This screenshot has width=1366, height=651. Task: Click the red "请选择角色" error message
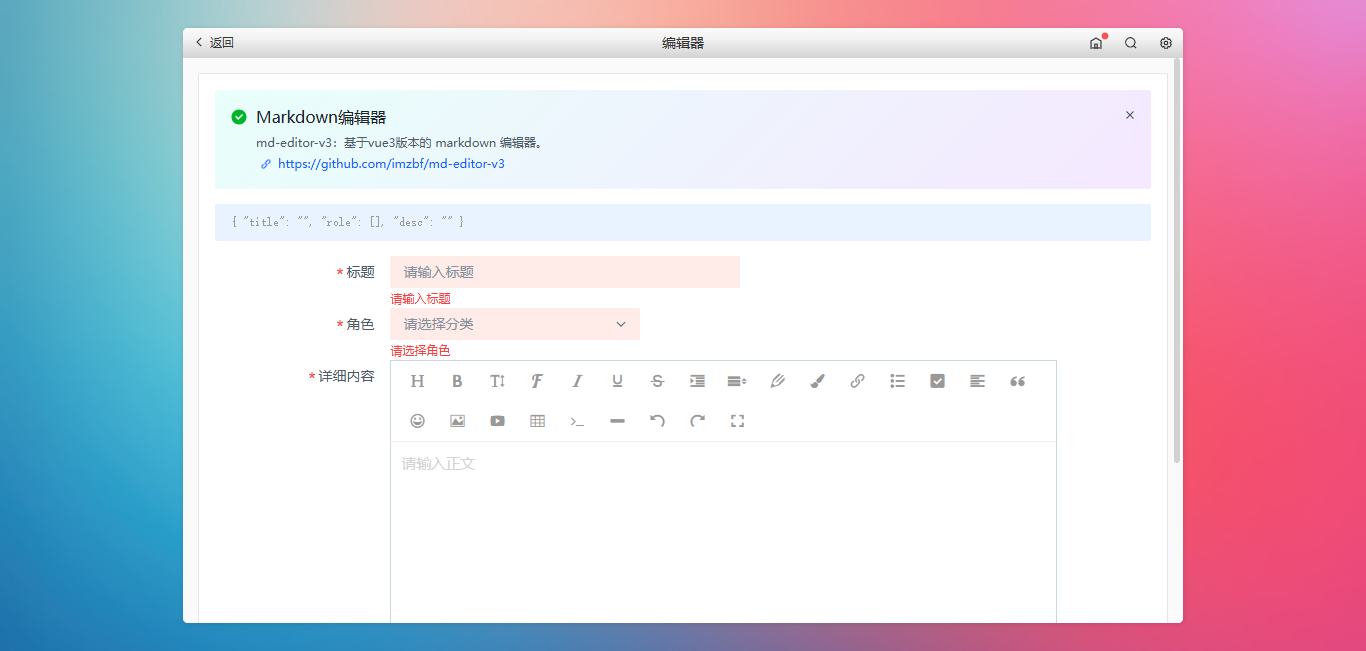click(420, 351)
